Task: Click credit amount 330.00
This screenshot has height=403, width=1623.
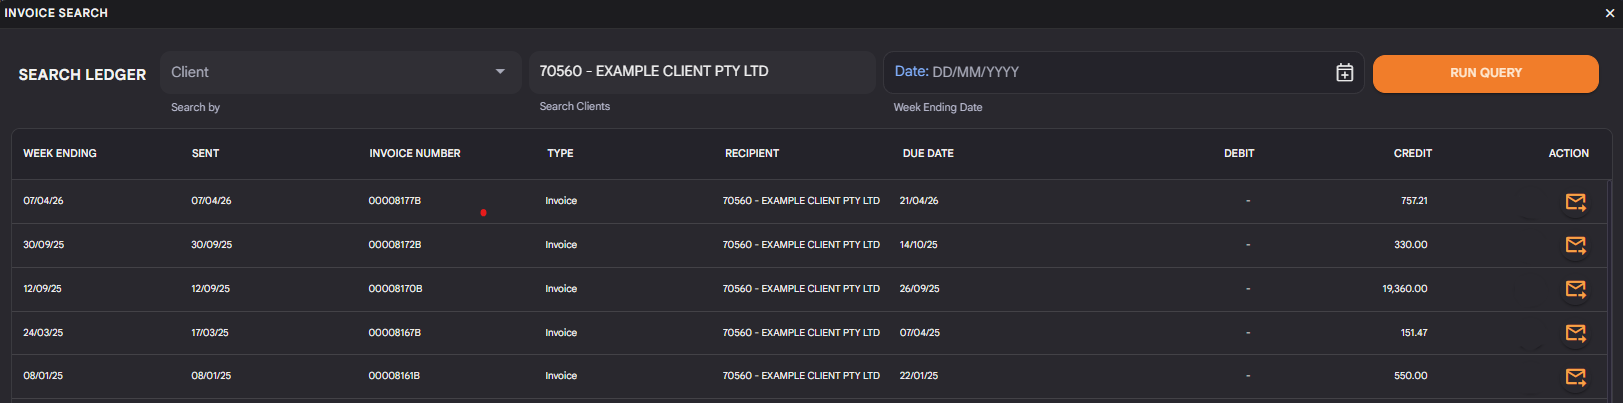Action: tap(1411, 245)
